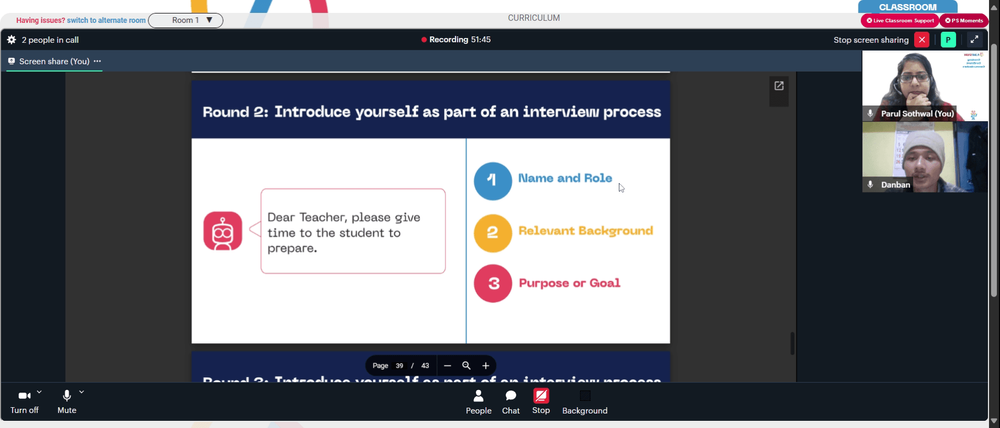Image resolution: width=1000 pixels, height=428 pixels.
Task: Click '2 people in call' text
Action: click(x=50, y=40)
